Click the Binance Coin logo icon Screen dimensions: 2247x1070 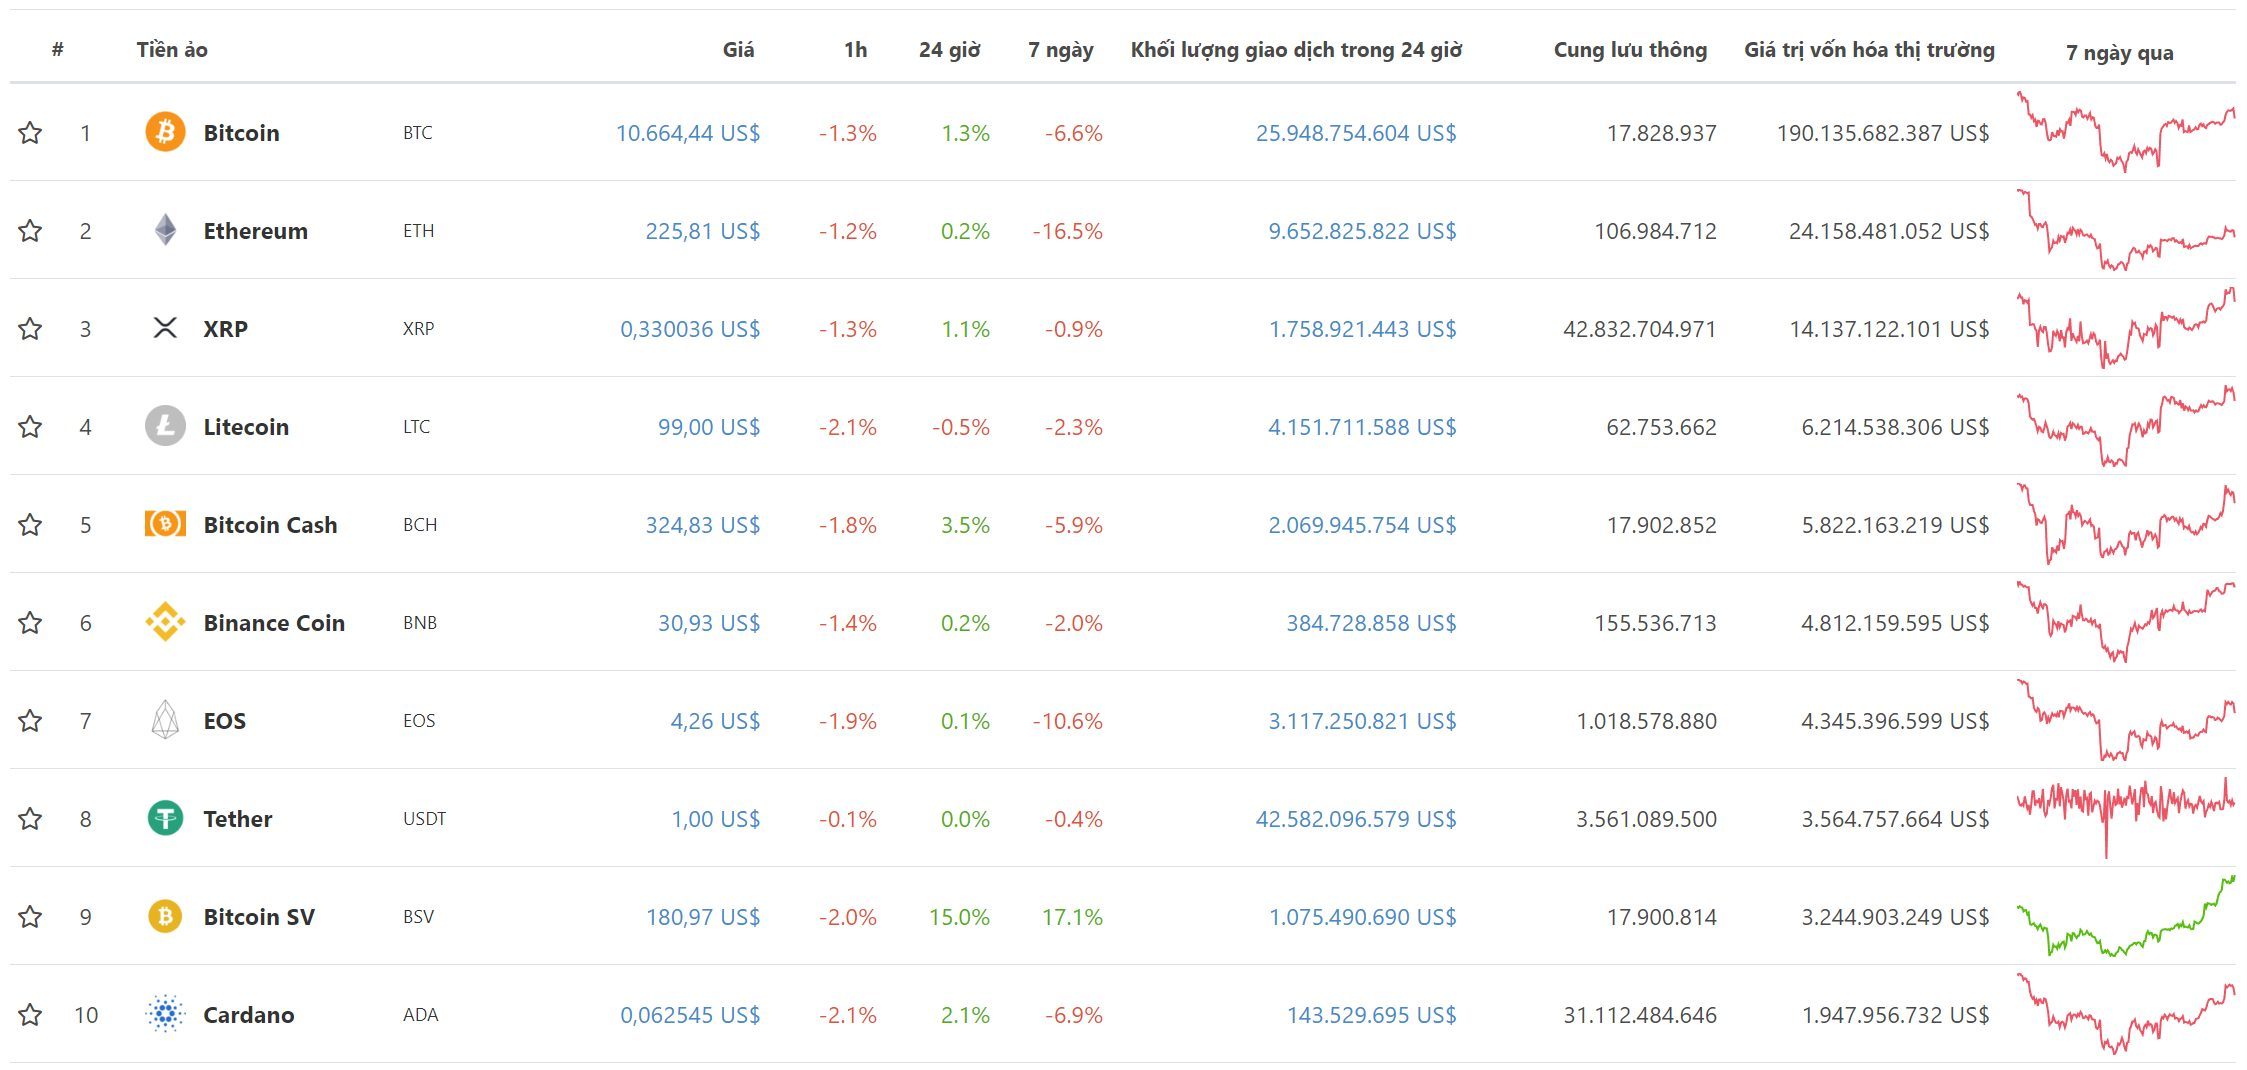(165, 622)
